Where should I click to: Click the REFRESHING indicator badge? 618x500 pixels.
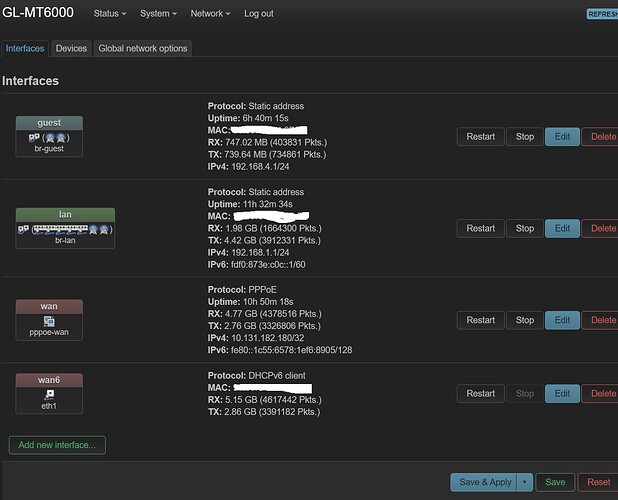tap(603, 14)
